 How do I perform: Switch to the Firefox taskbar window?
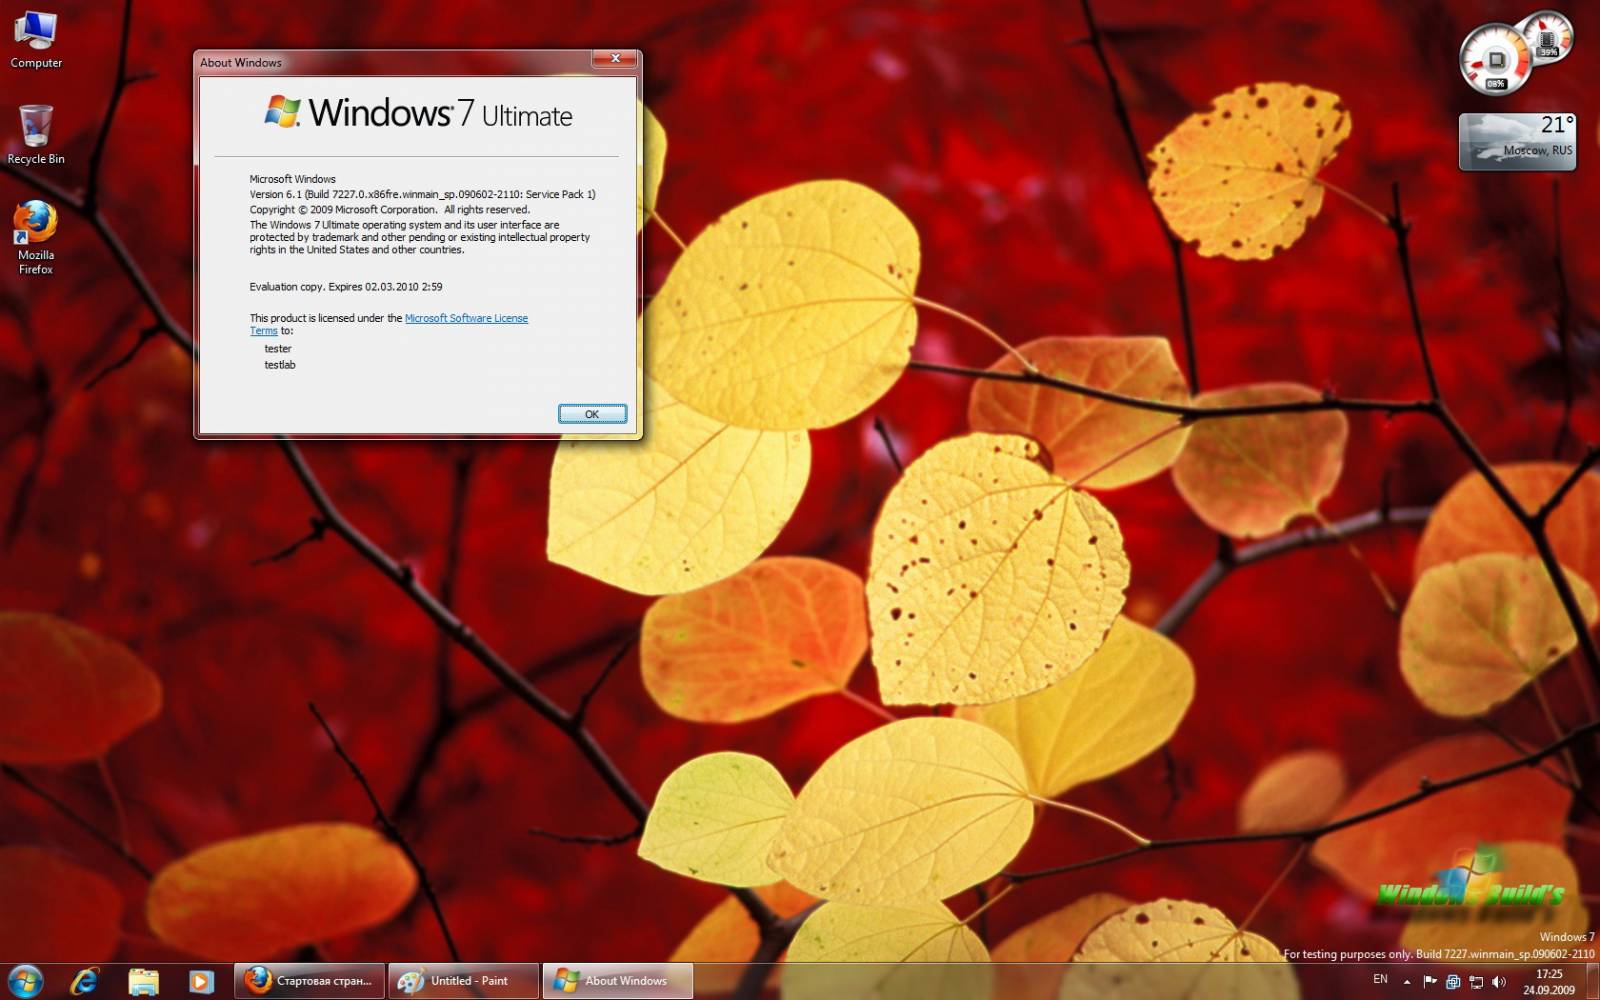(310, 981)
